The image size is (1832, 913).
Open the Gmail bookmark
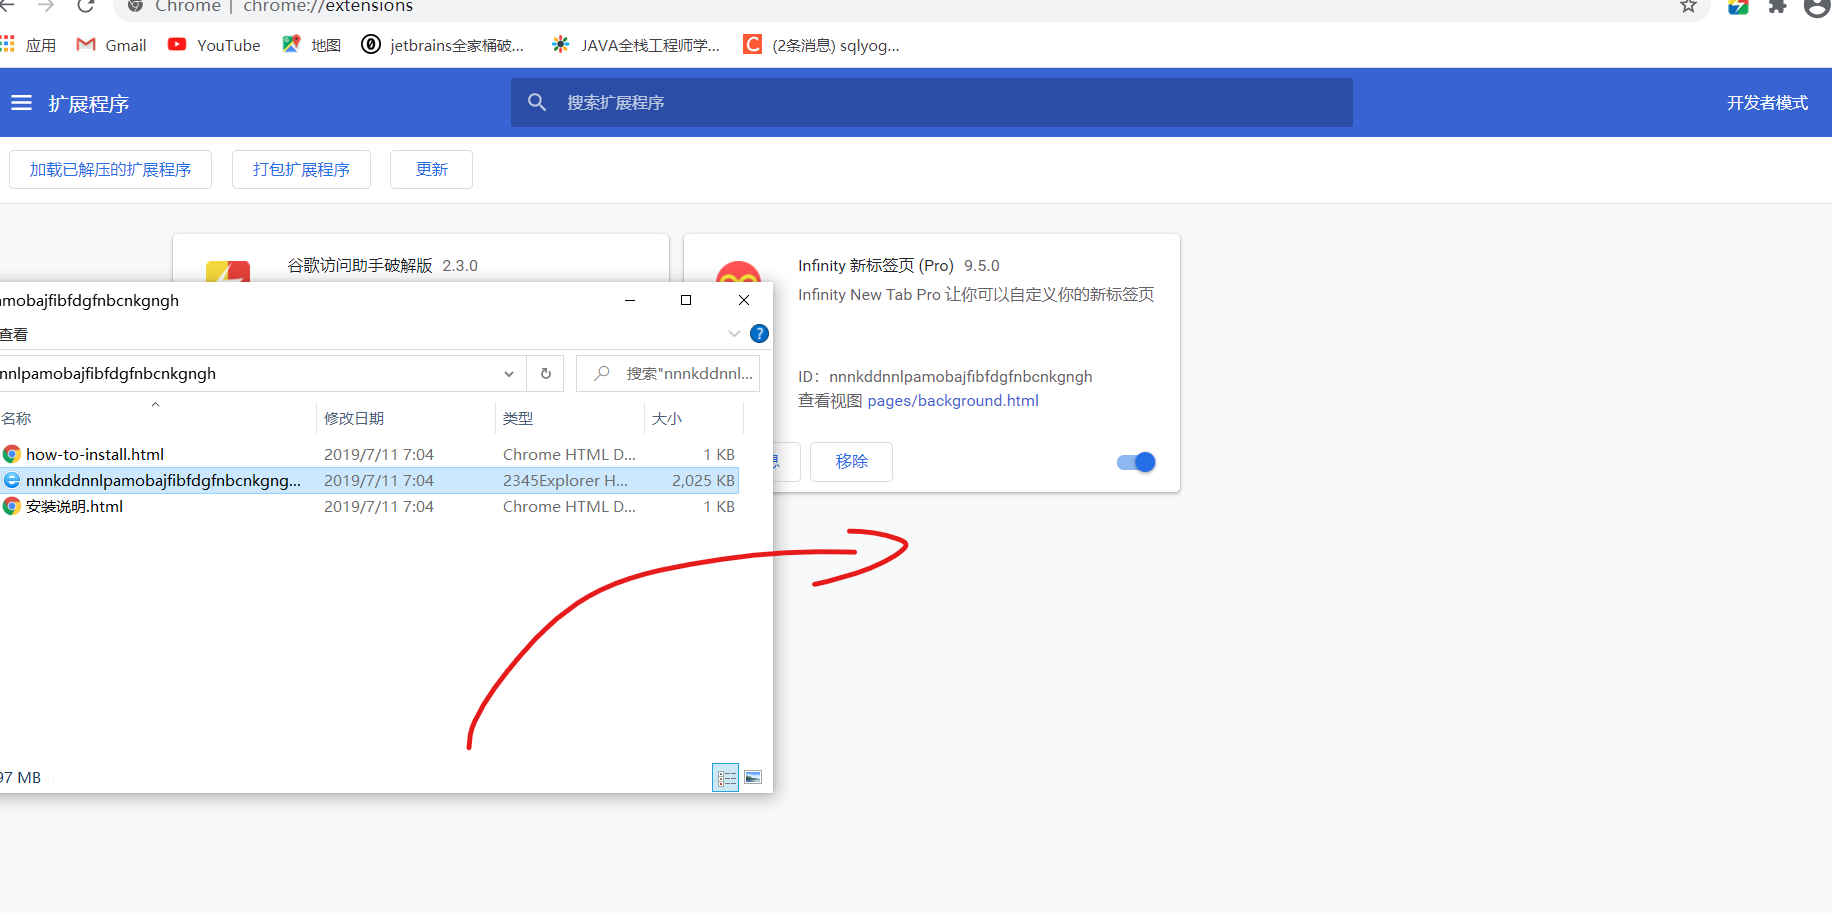coord(112,45)
